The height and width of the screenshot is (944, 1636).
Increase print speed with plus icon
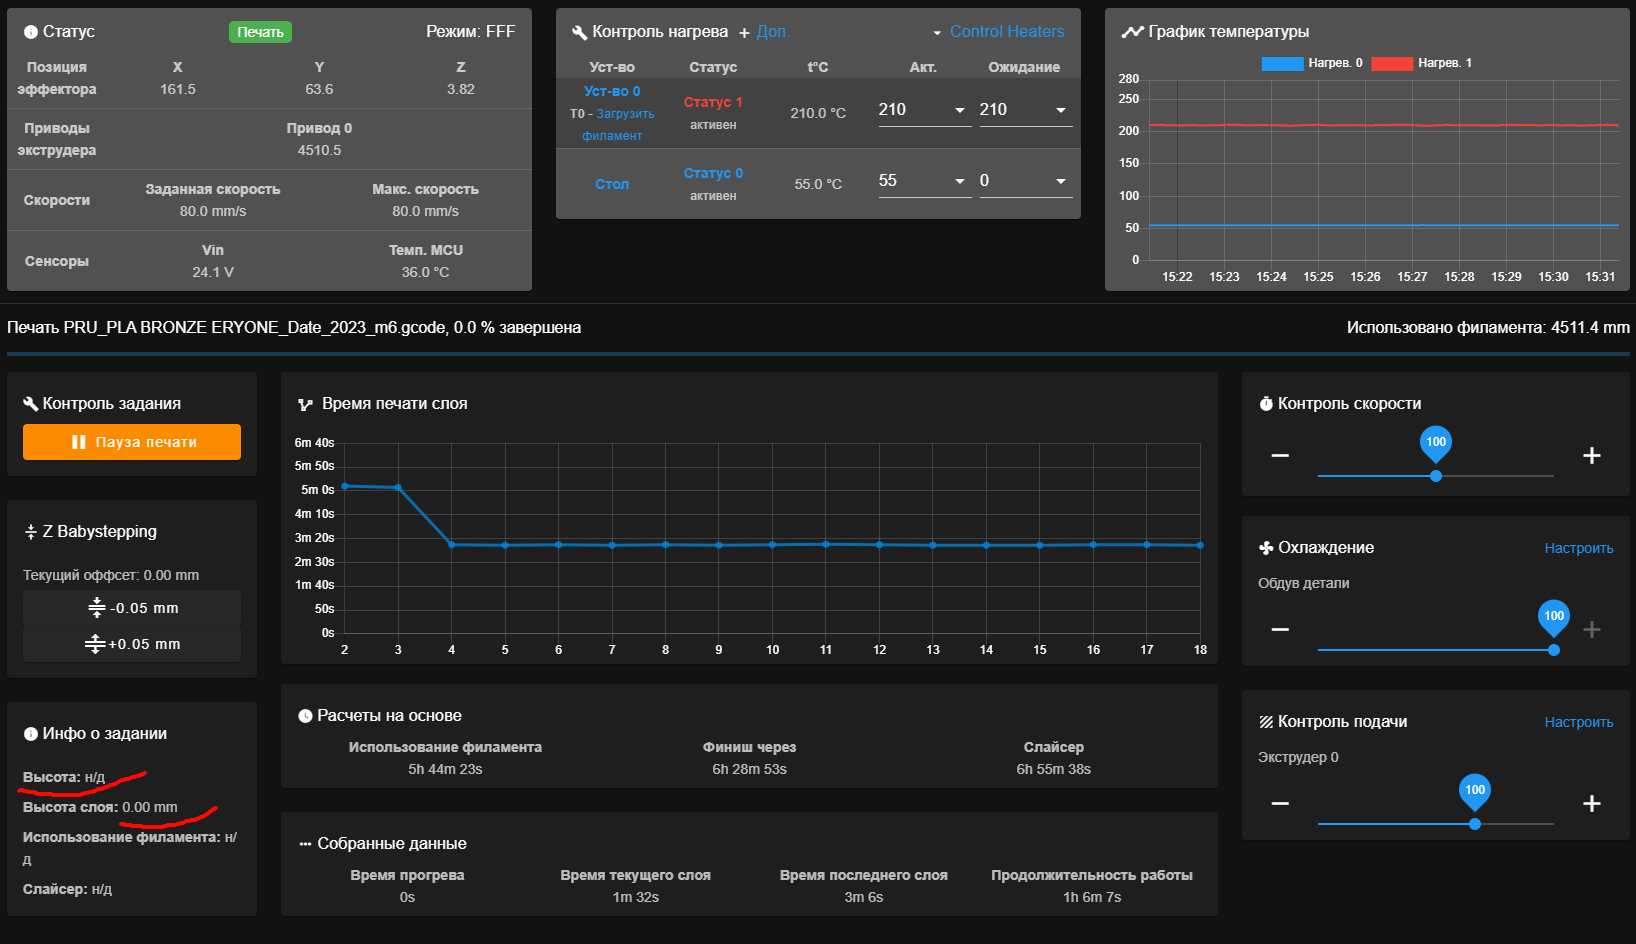point(1592,456)
